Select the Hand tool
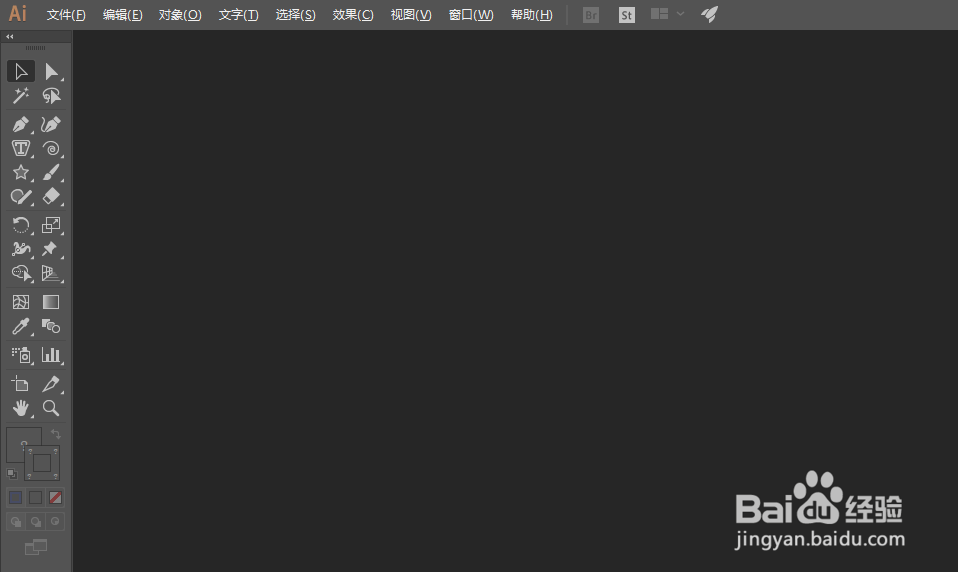958x572 pixels. point(21,408)
